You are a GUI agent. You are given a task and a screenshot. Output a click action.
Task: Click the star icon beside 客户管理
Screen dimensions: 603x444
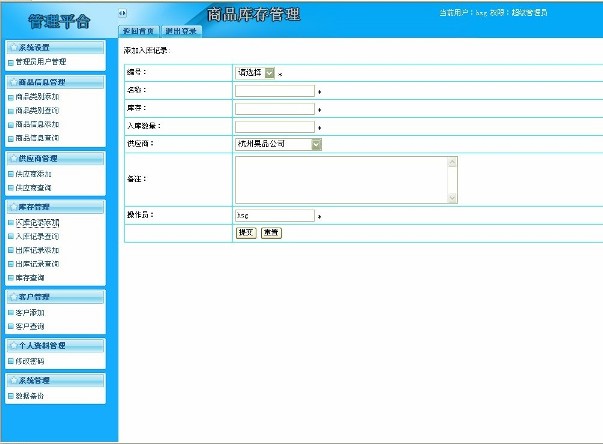pyautogui.click(x=14, y=297)
